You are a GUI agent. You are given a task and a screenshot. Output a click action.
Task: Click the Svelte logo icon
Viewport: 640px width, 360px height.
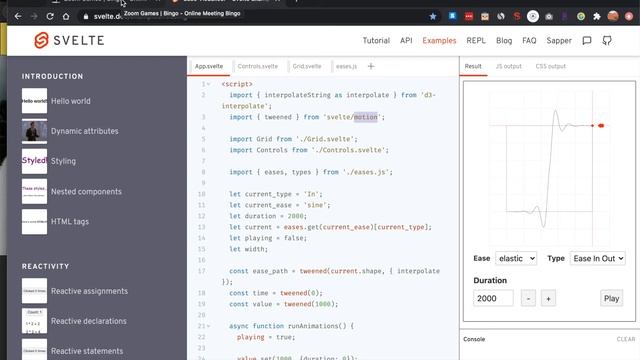[x=41, y=40]
